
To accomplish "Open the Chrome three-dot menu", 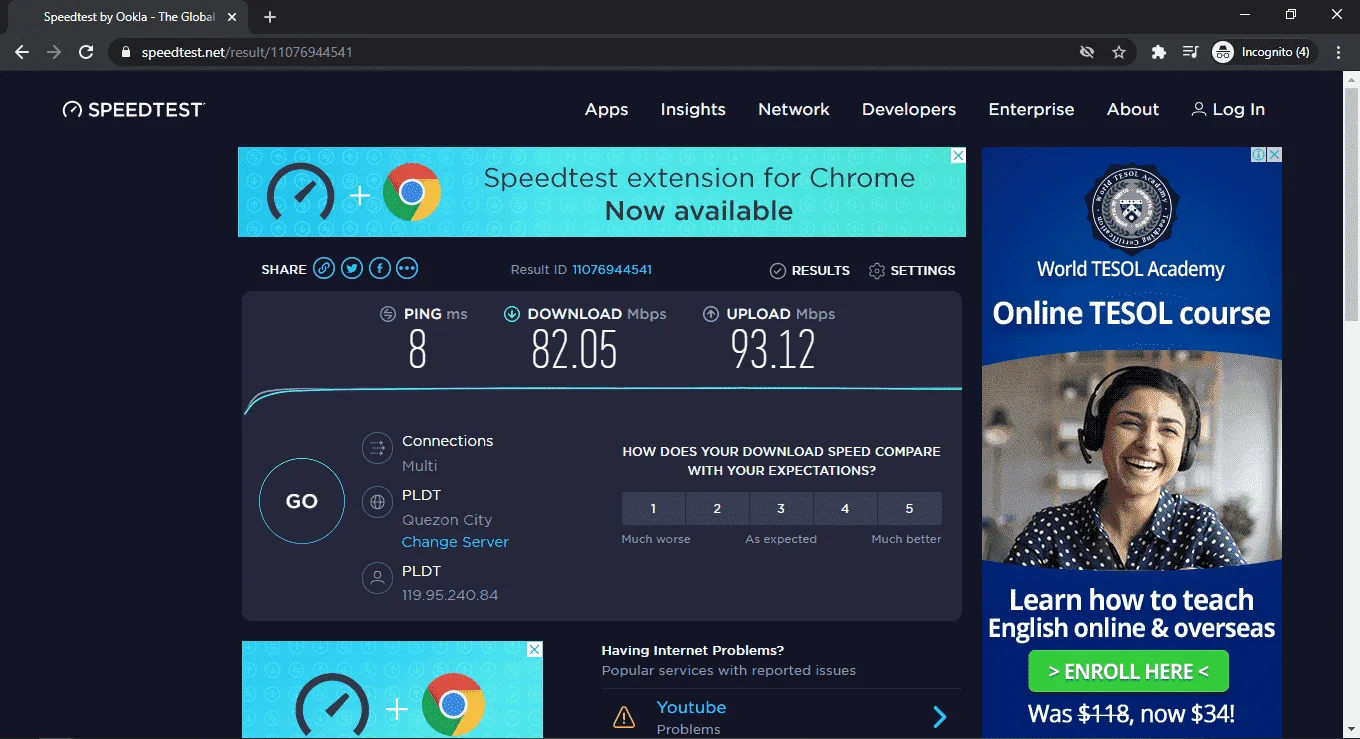I will (x=1339, y=52).
